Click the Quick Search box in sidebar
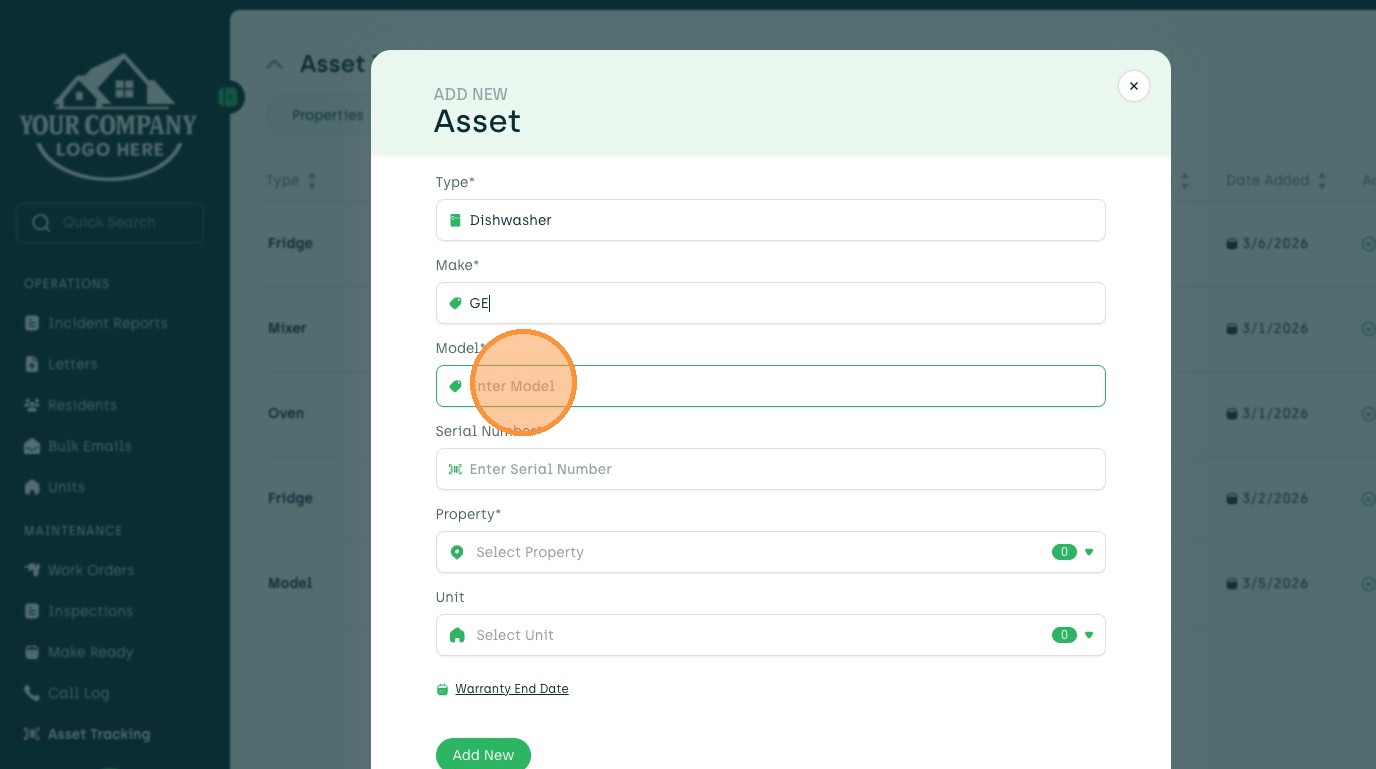 tap(110, 222)
